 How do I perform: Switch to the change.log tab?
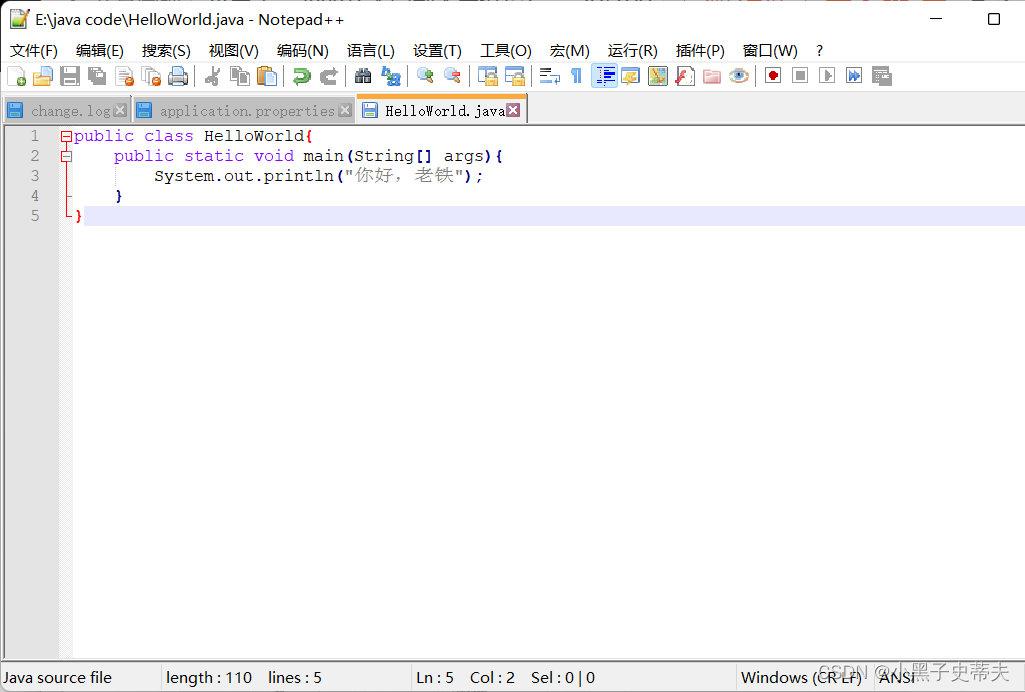(x=65, y=110)
